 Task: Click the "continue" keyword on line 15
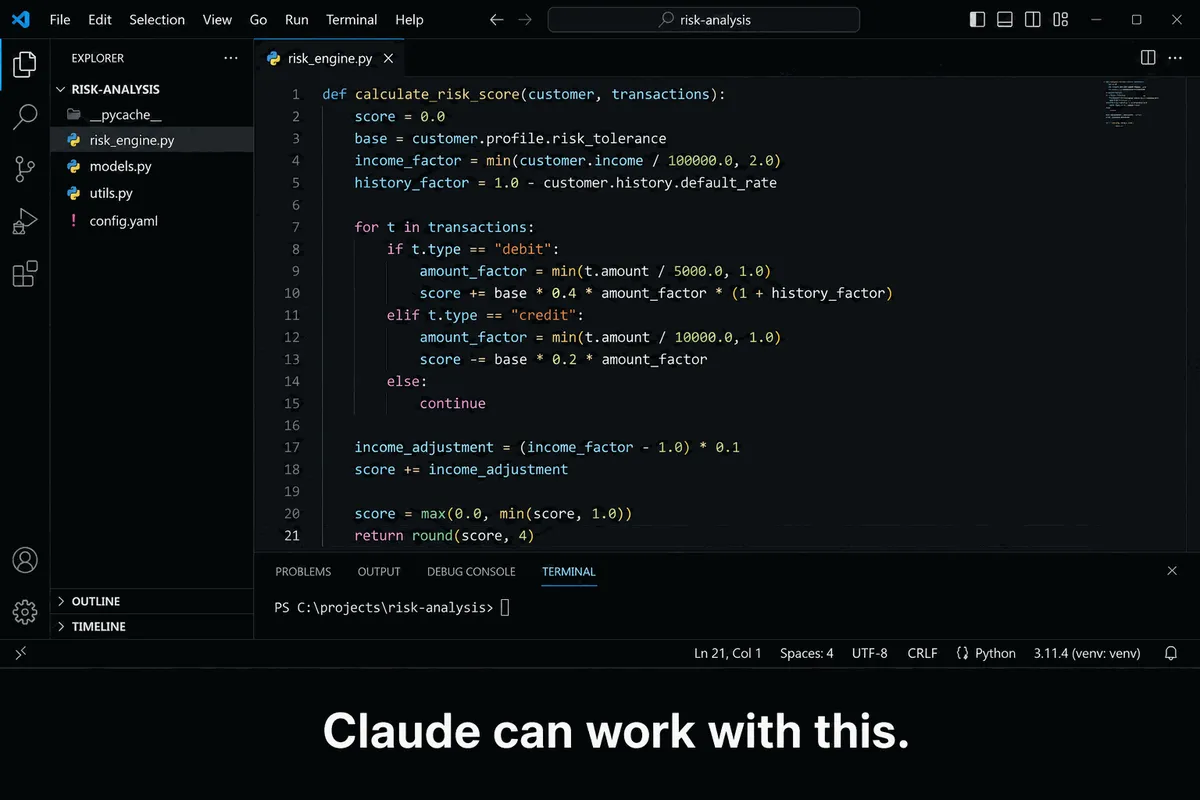click(x=452, y=403)
